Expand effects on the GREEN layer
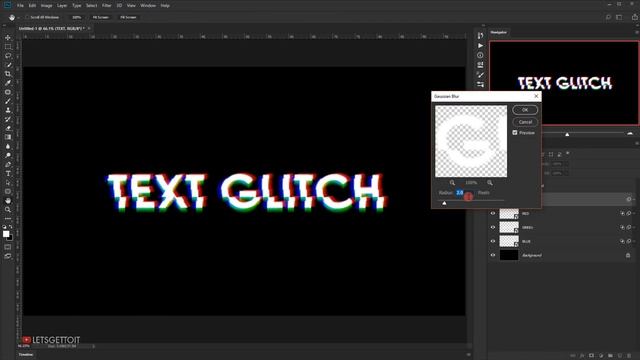 click(x=634, y=227)
